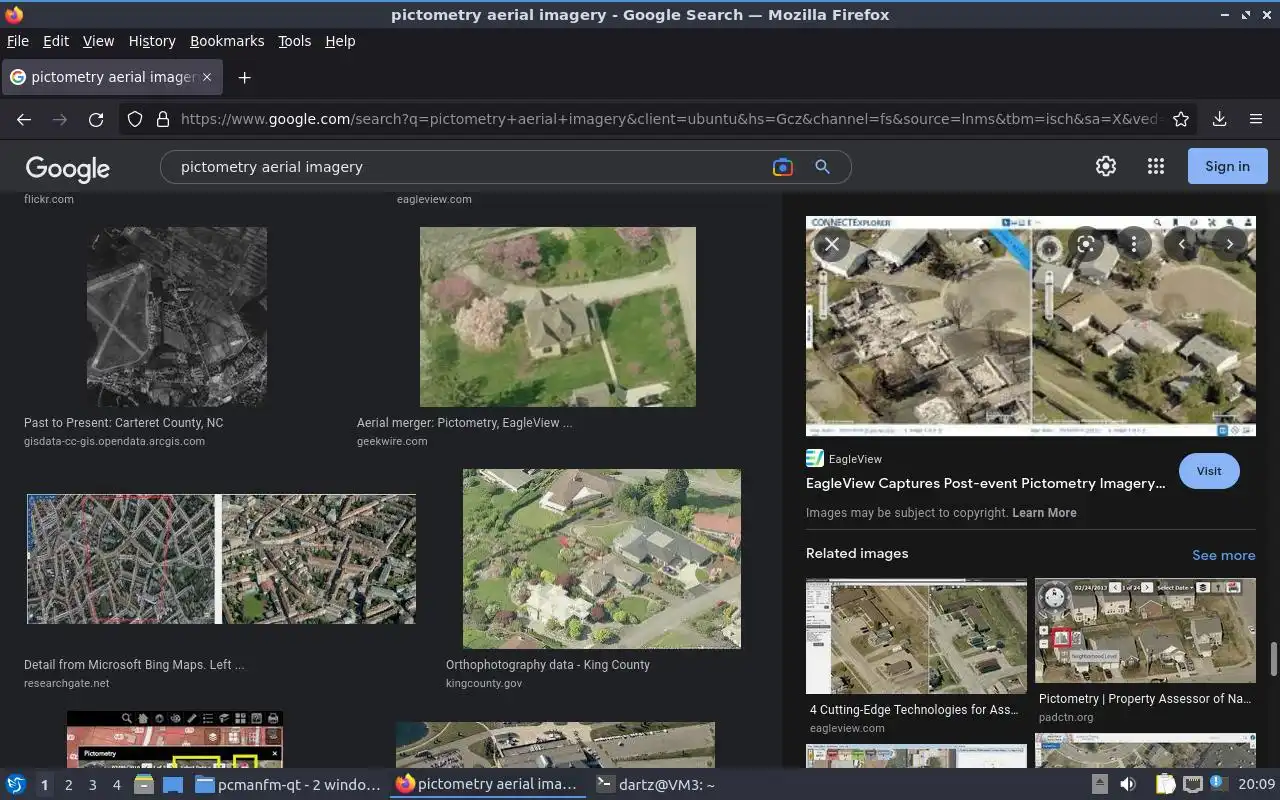
Task: Click See more related images
Action: pyautogui.click(x=1223, y=555)
